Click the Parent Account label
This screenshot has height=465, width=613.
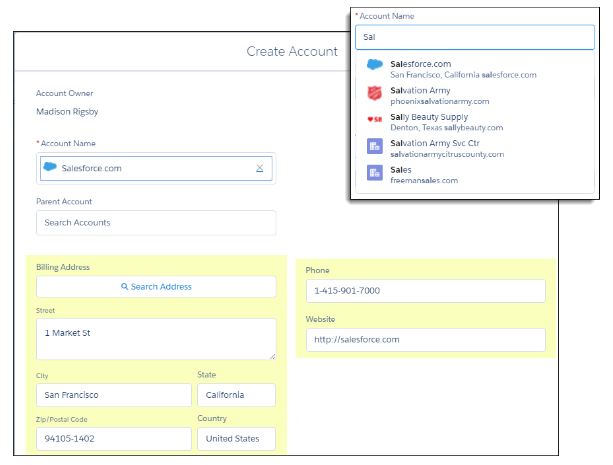[64, 201]
